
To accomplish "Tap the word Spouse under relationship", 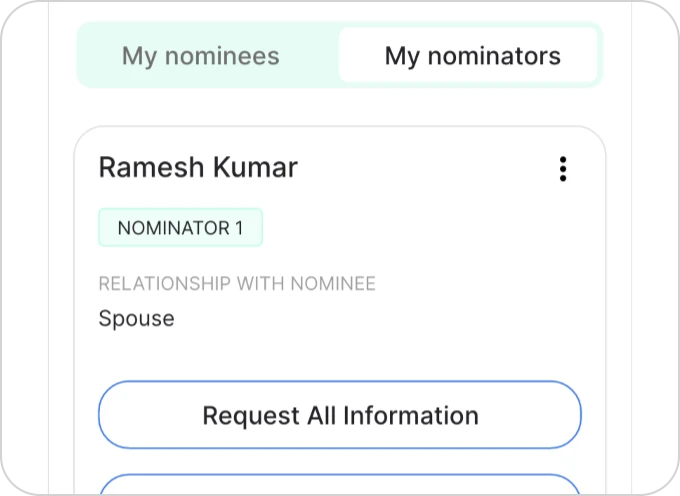I will click(x=136, y=319).
